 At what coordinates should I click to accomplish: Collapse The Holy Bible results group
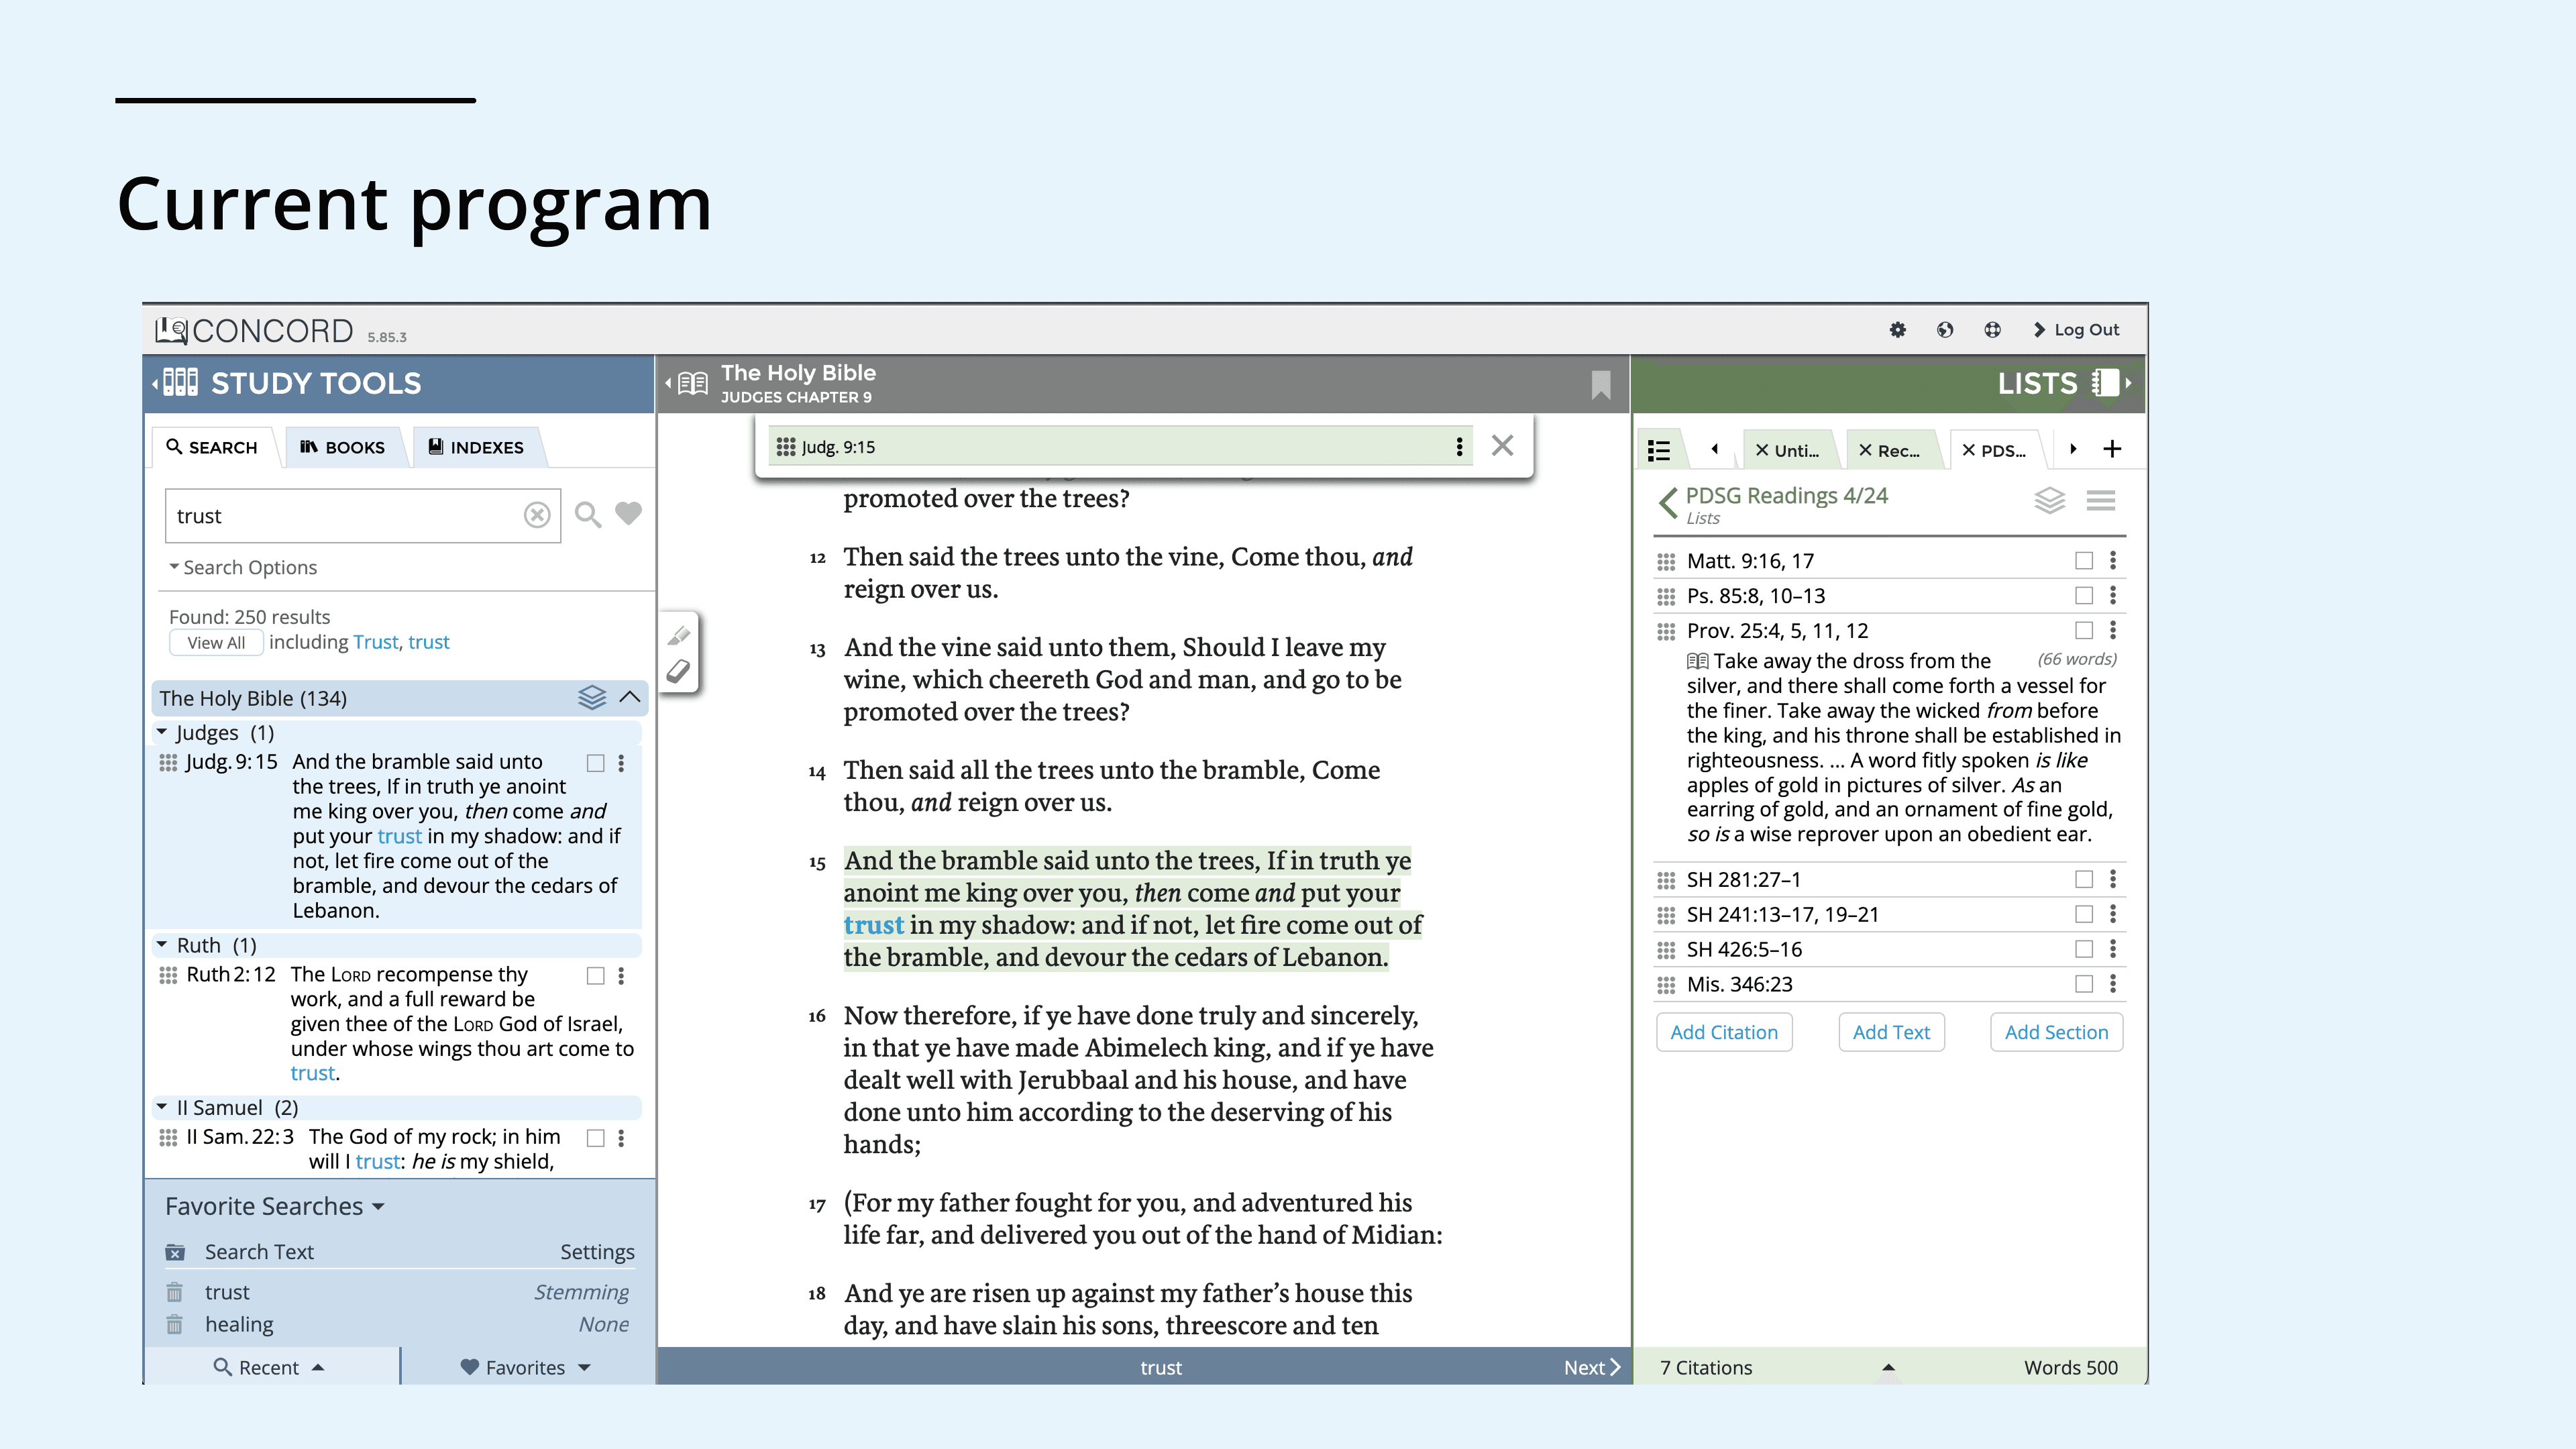(x=630, y=697)
